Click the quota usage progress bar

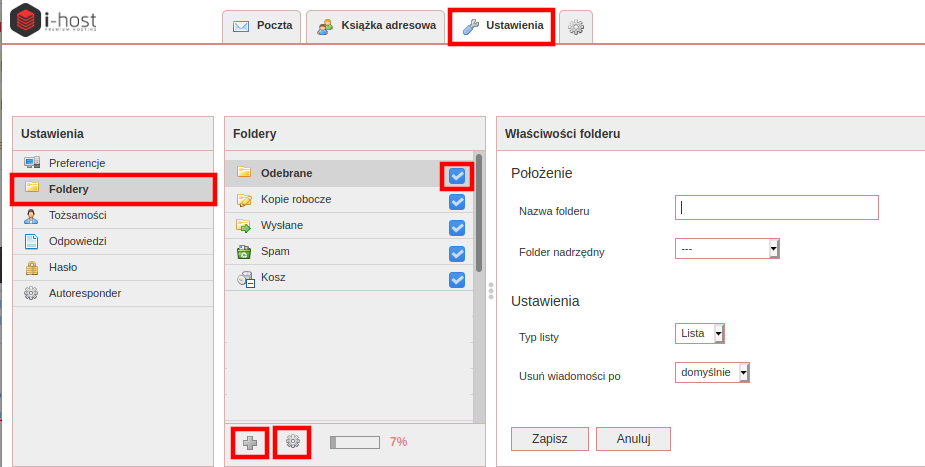click(x=355, y=442)
